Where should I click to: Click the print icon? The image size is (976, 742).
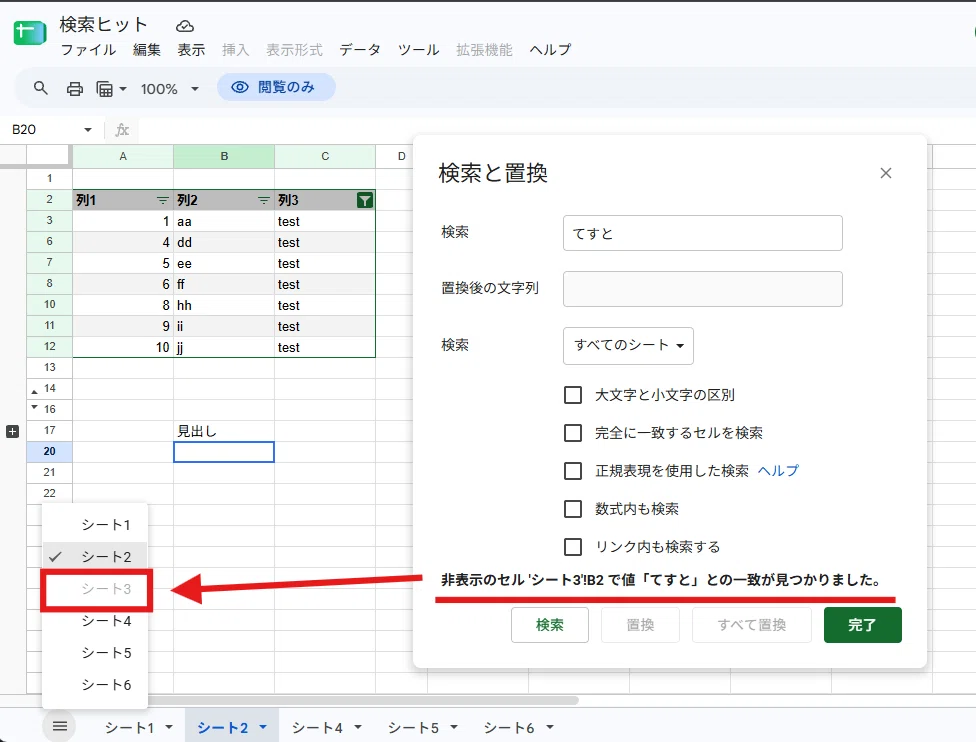tap(75, 89)
